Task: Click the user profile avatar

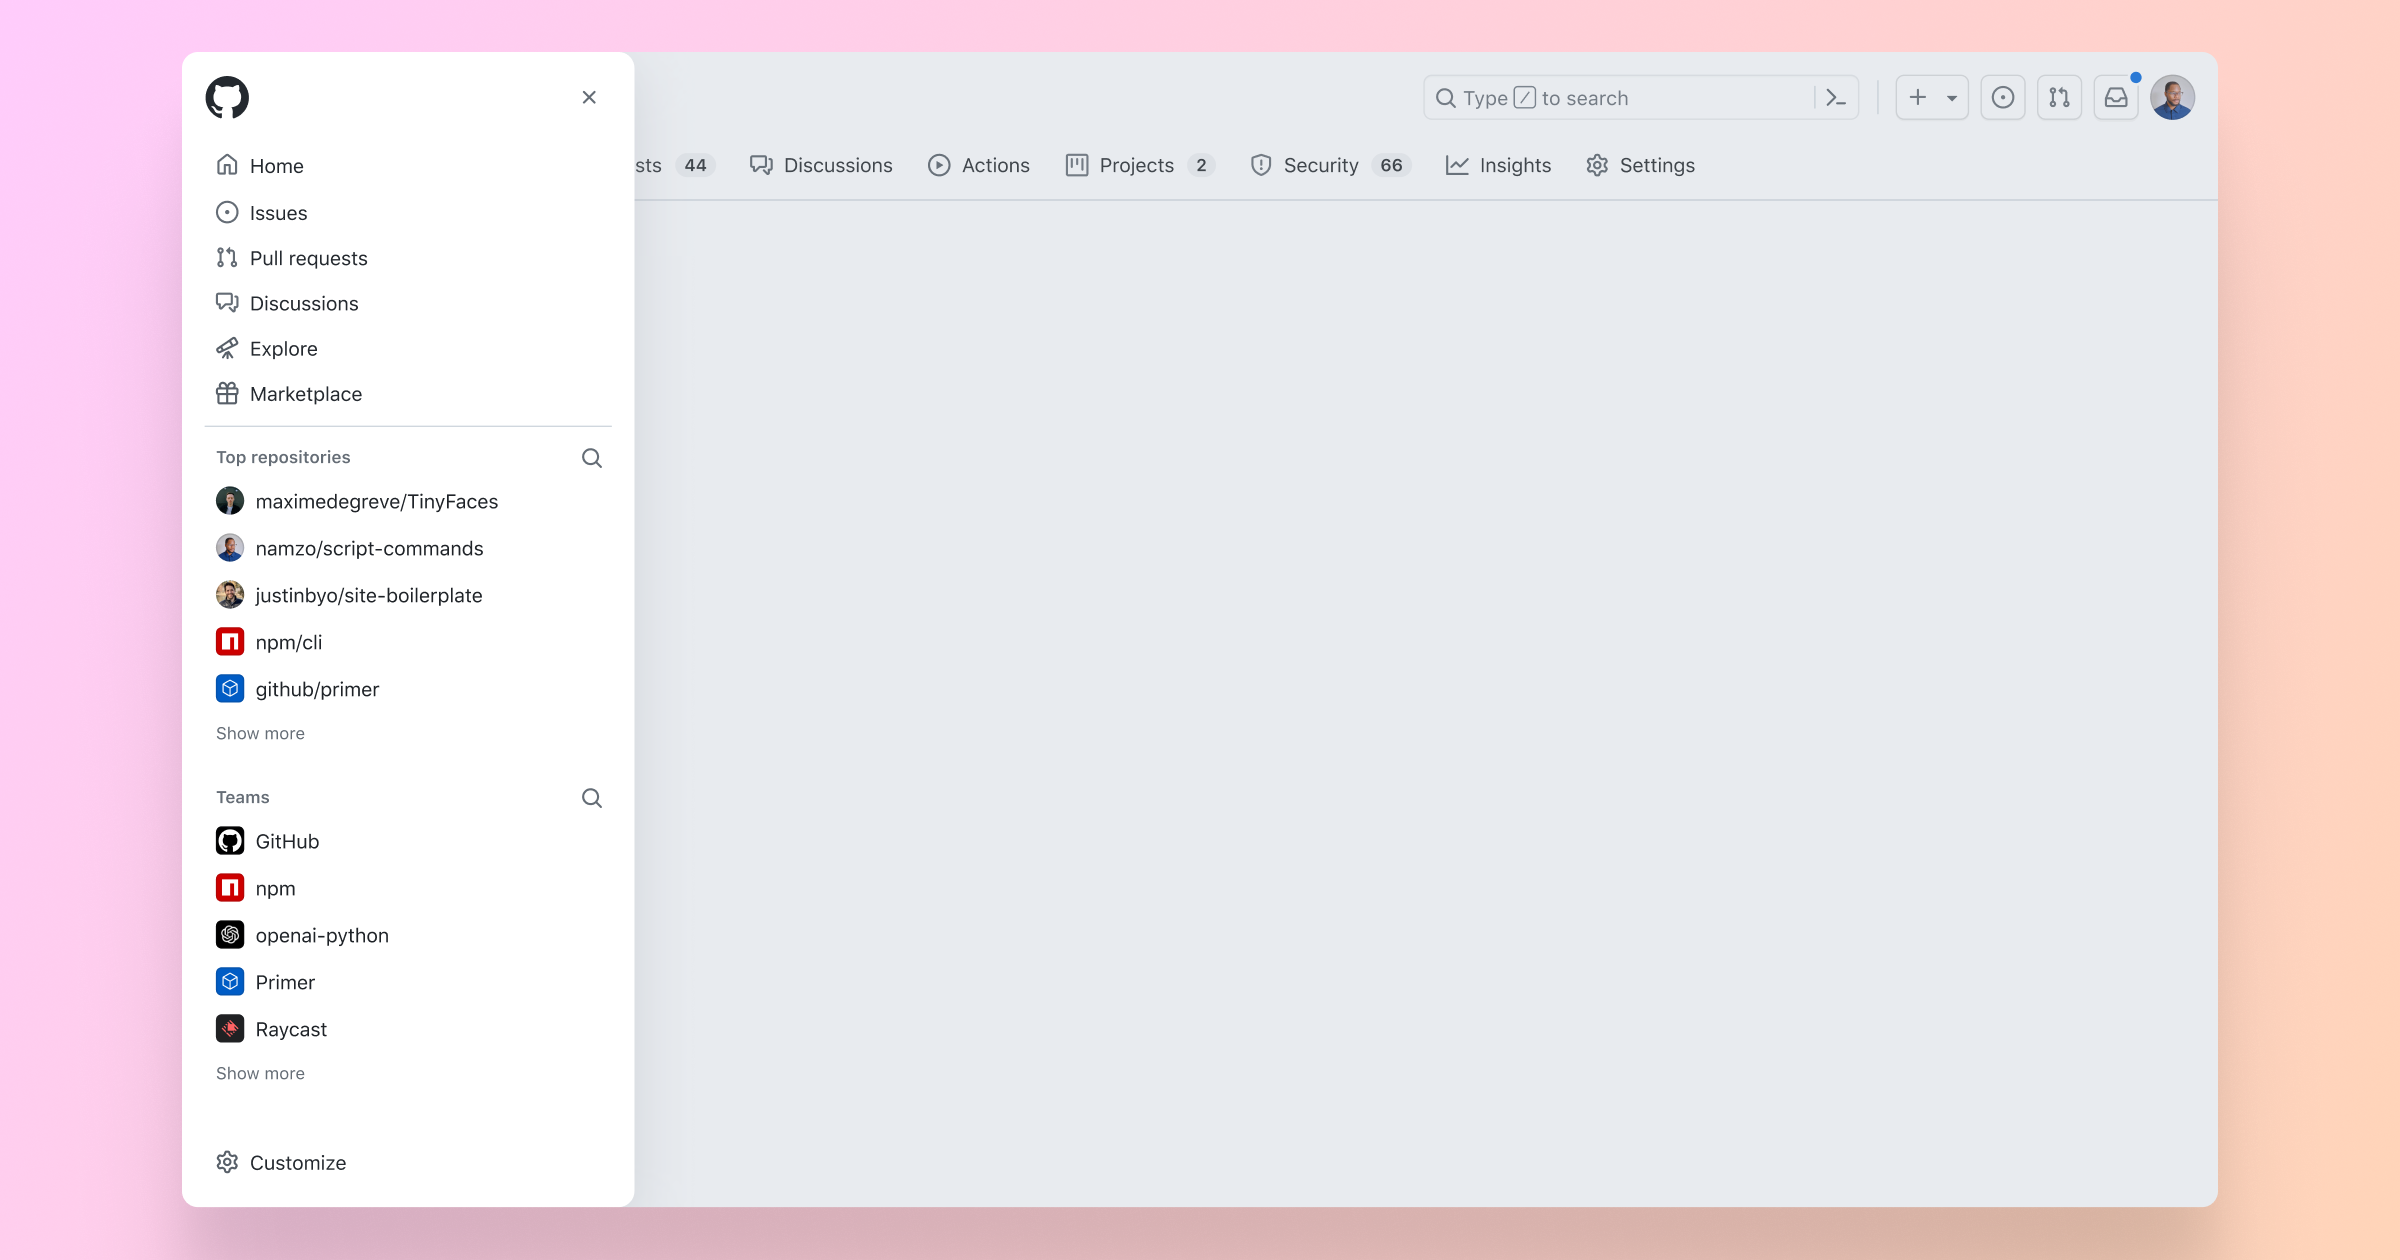Action: [x=2172, y=98]
